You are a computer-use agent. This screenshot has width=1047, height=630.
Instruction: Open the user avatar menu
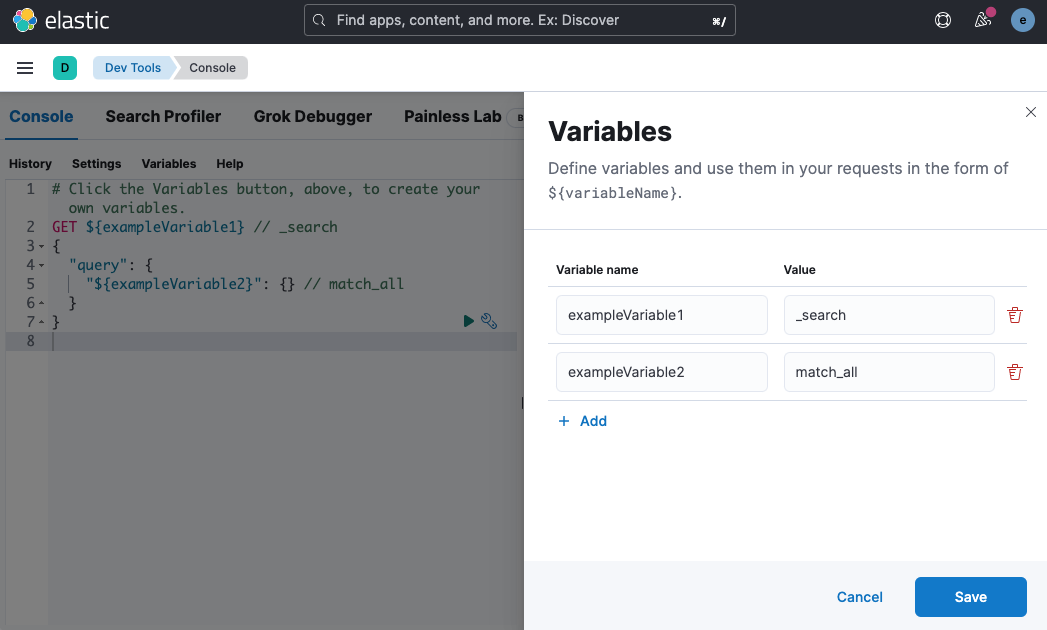click(x=1022, y=19)
